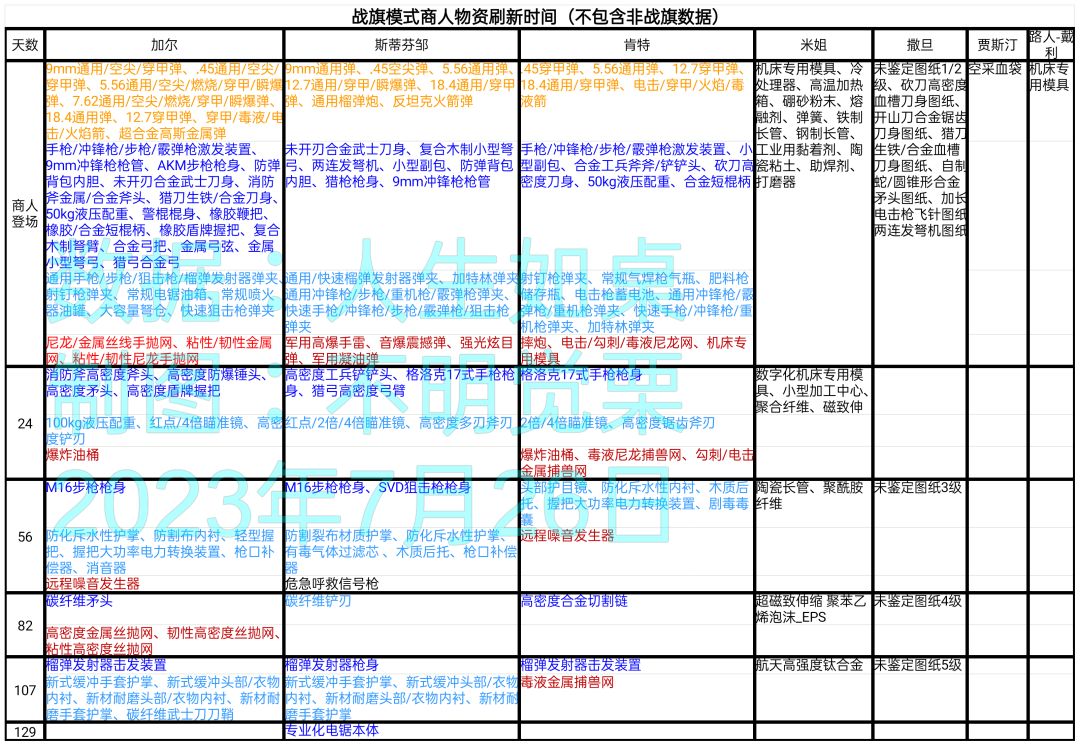This screenshot has height=746, width=1080.
Task: Select the 肯特 column header
Action: click(636, 45)
